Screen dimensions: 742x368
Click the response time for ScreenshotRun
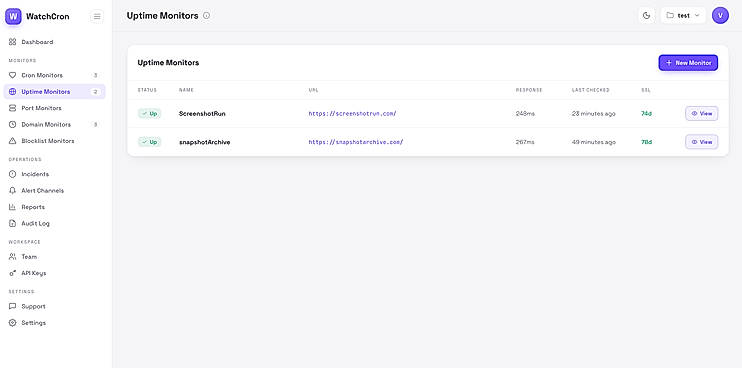click(525, 114)
